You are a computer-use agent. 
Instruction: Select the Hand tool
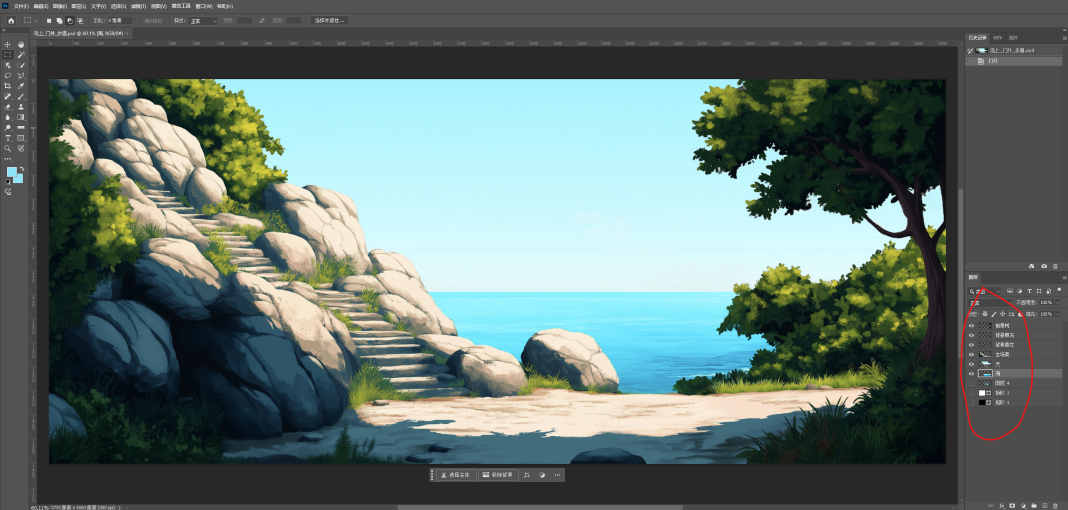(x=21, y=45)
